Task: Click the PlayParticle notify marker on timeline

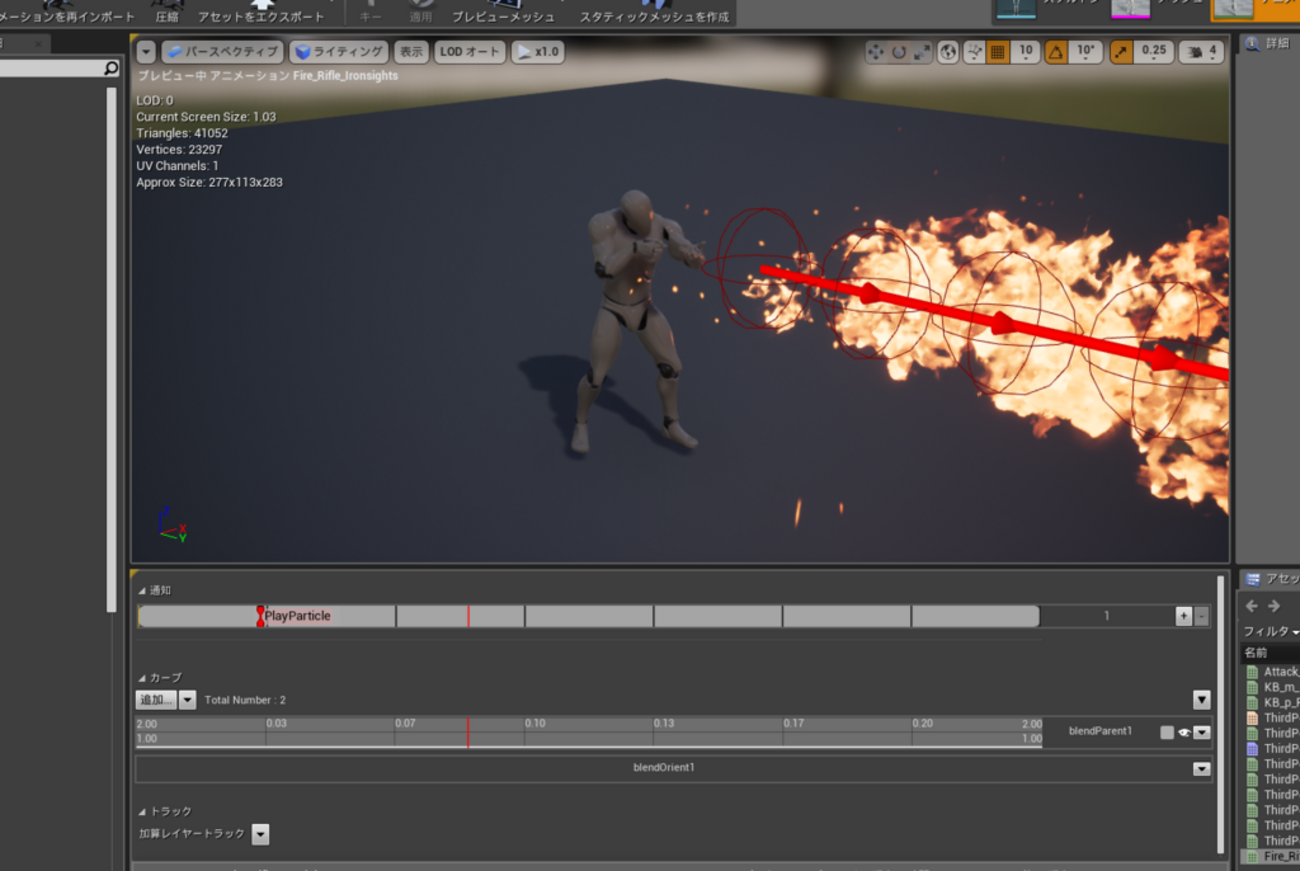Action: pos(261,616)
